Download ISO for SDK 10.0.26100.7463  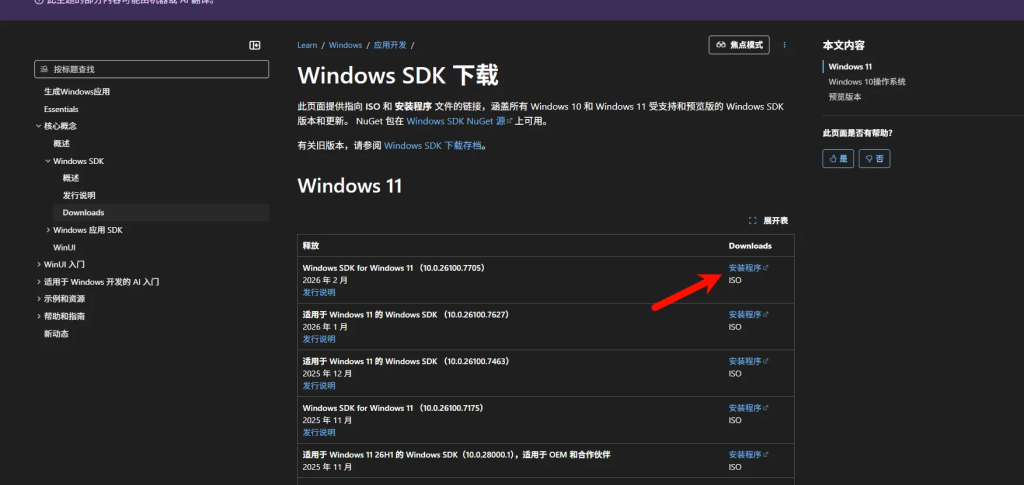coord(735,374)
